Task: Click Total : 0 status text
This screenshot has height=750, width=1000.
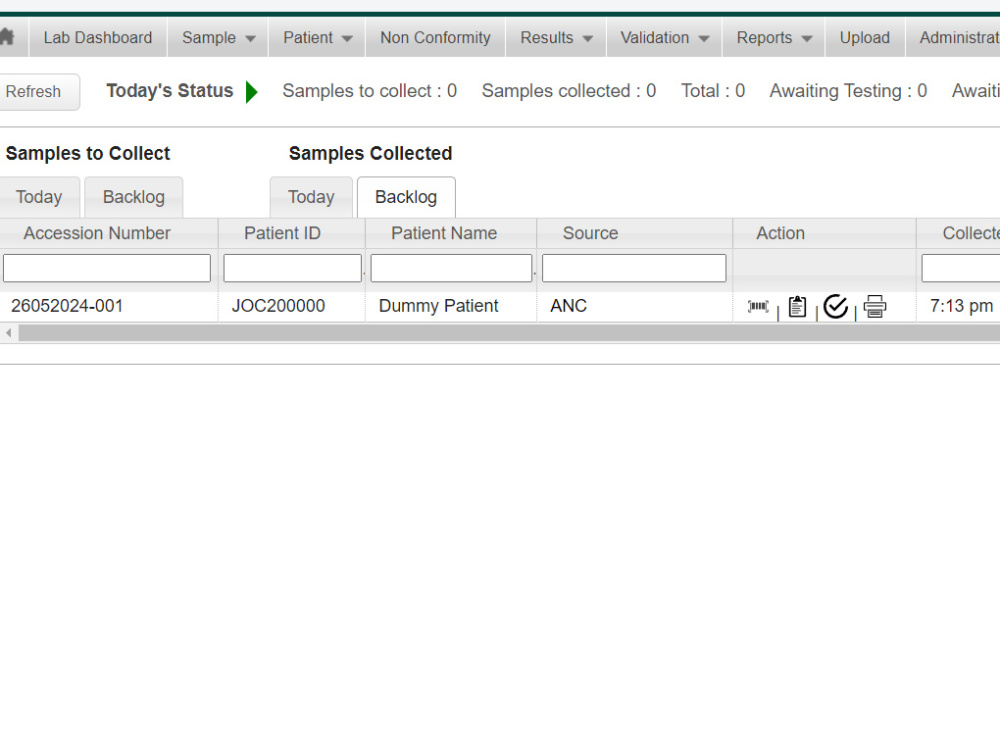Action: coord(712,91)
